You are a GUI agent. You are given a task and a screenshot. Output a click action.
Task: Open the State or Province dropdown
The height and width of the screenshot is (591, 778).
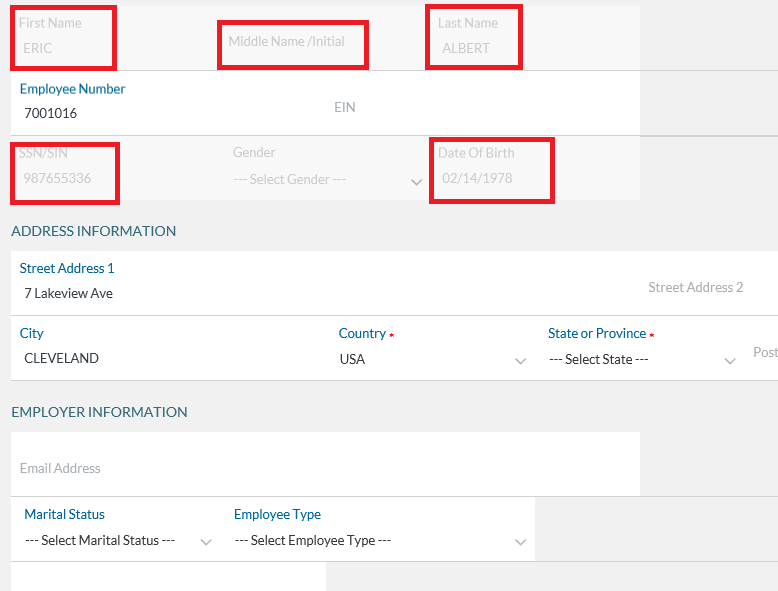tap(642, 359)
